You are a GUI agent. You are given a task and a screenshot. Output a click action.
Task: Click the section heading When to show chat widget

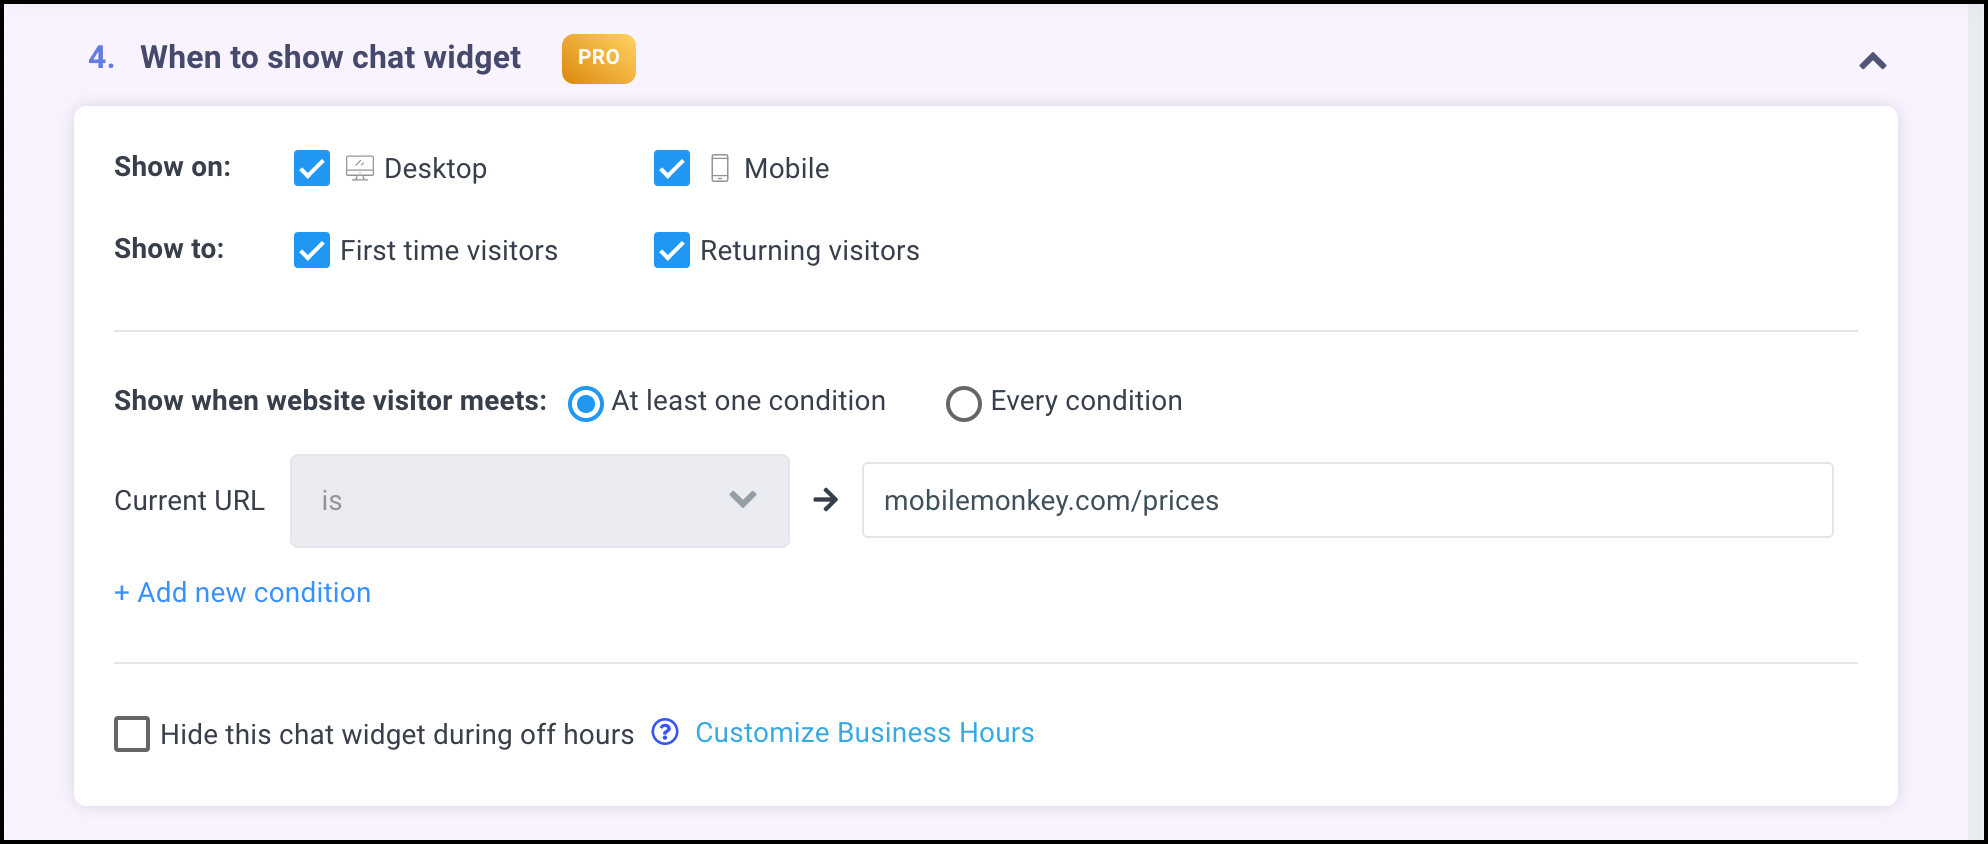coord(330,58)
